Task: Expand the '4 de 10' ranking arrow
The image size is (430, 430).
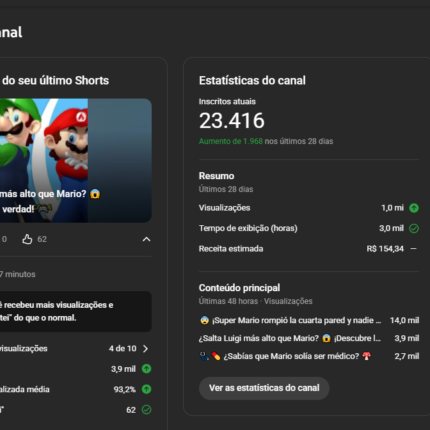Action: pos(146,349)
